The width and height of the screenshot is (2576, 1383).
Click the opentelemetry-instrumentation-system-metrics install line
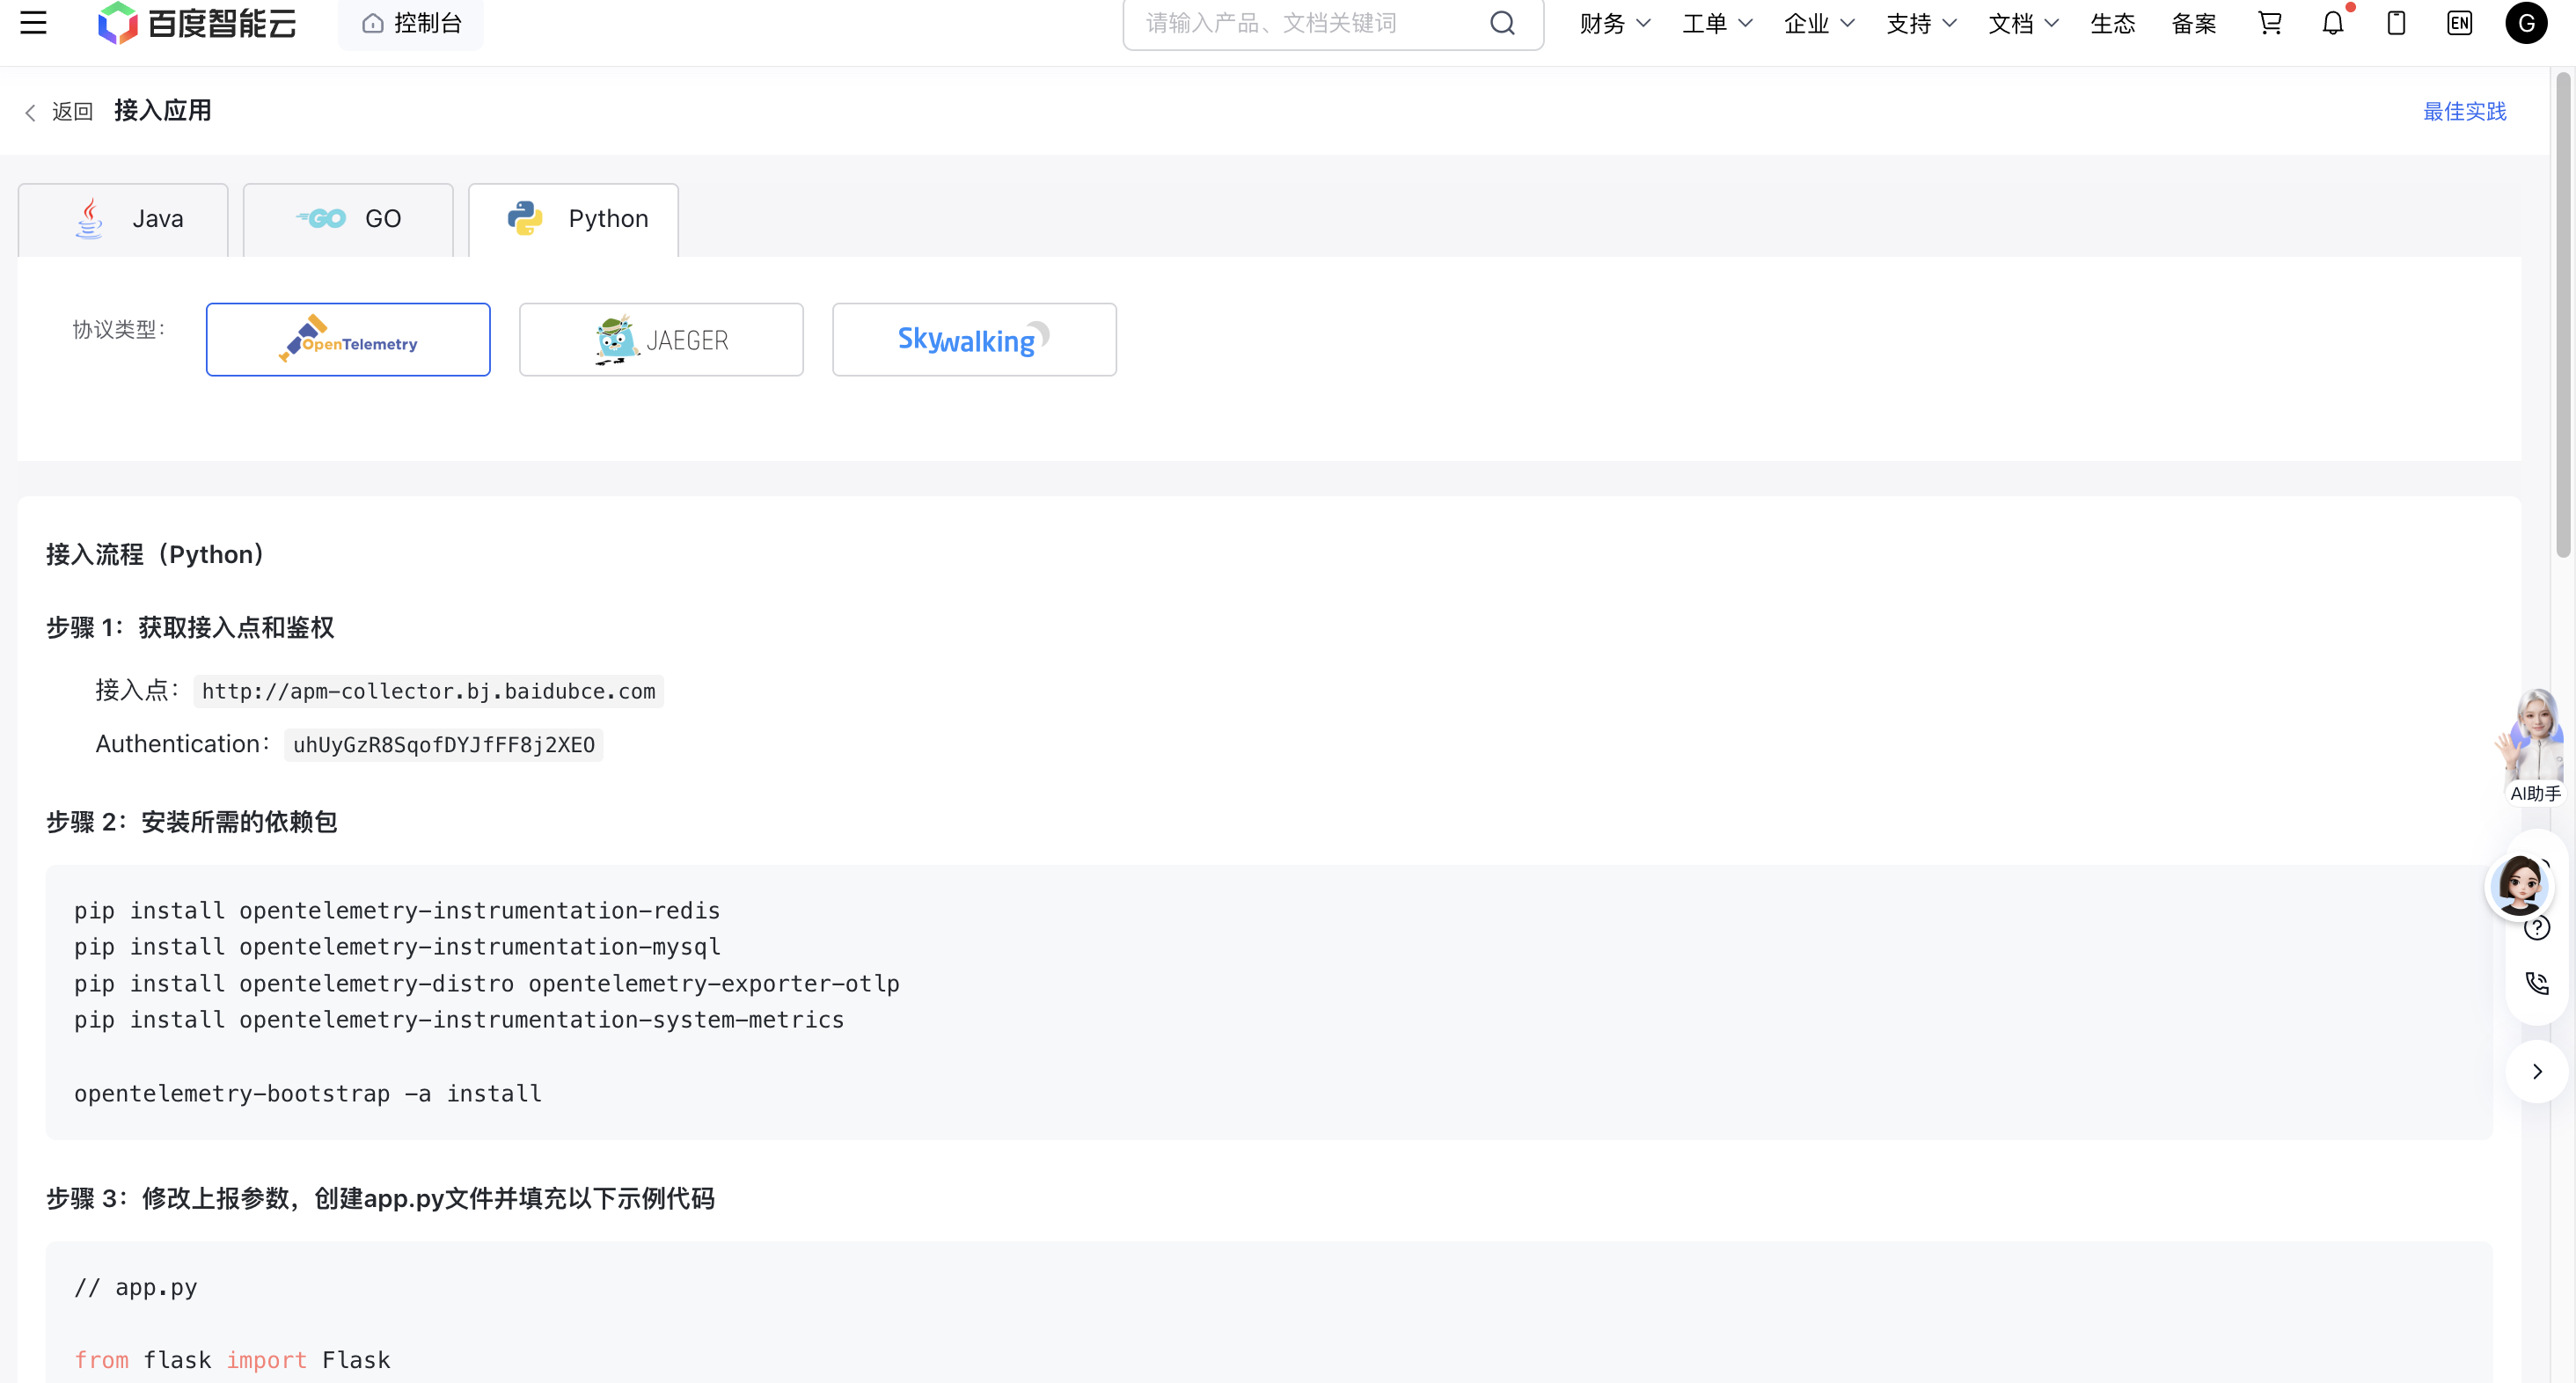(x=459, y=1019)
